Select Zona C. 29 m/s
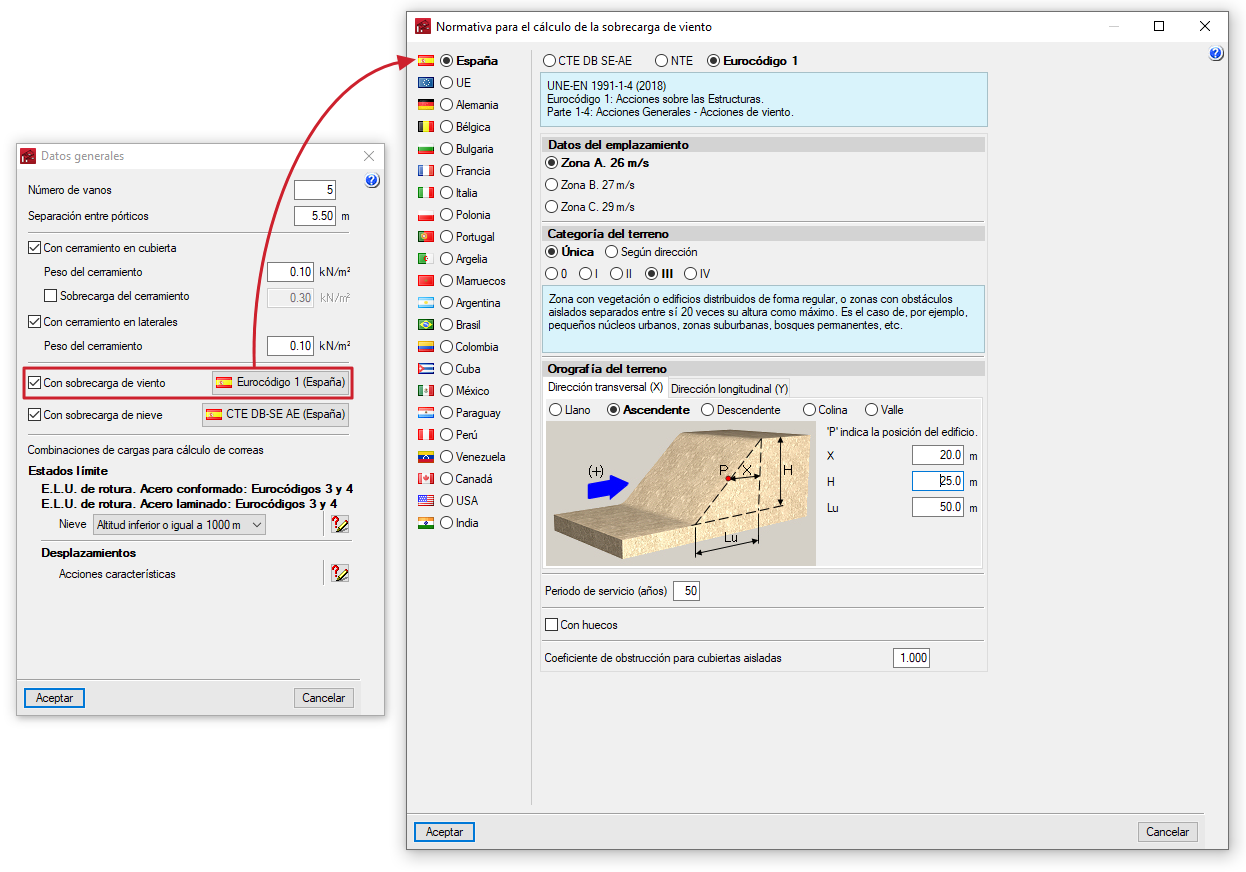This screenshot has width=1246, height=872. (x=552, y=207)
